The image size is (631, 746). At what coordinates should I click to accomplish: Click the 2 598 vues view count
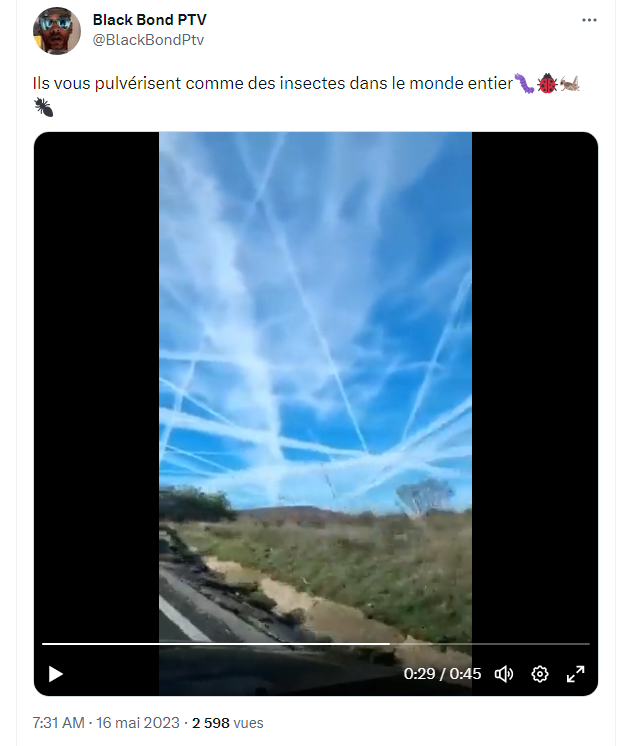[227, 723]
